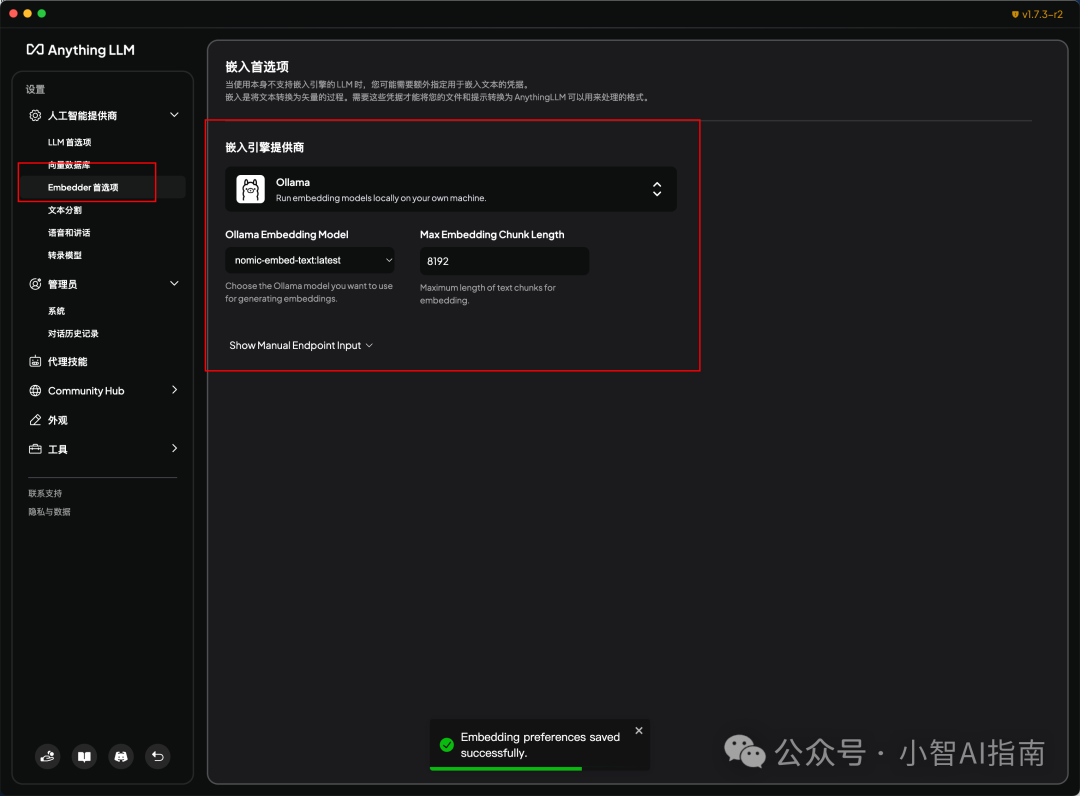Collapse the 管理员 section chevron
Image resolution: width=1080 pixels, height=796 pixels.
pos(174,284)
